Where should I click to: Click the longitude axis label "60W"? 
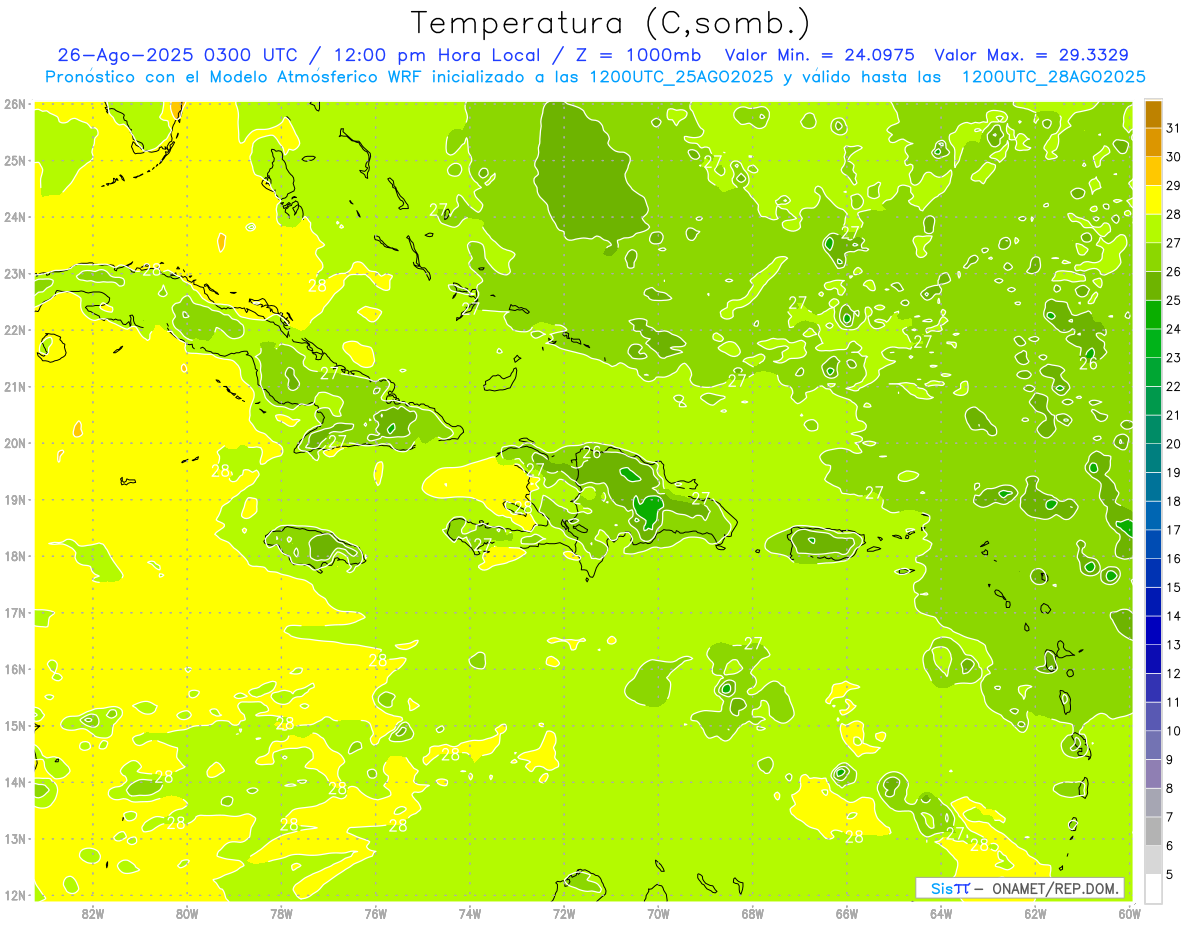tap(1130, 914)
